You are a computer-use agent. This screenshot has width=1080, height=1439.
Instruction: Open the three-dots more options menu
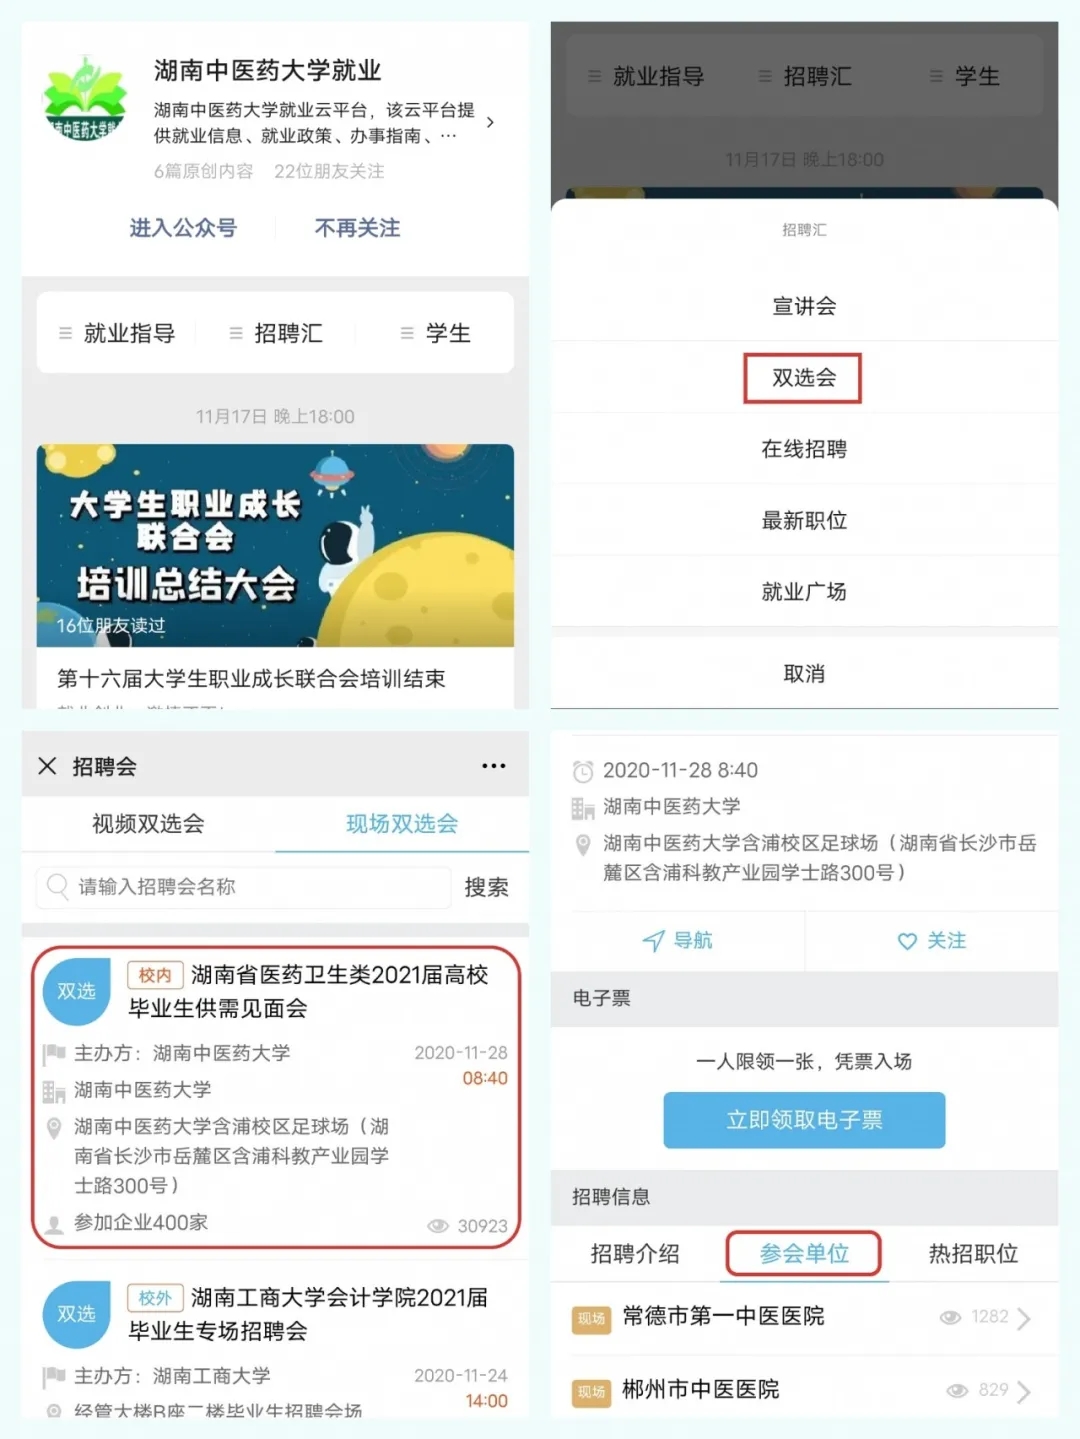tap(494, 766)
